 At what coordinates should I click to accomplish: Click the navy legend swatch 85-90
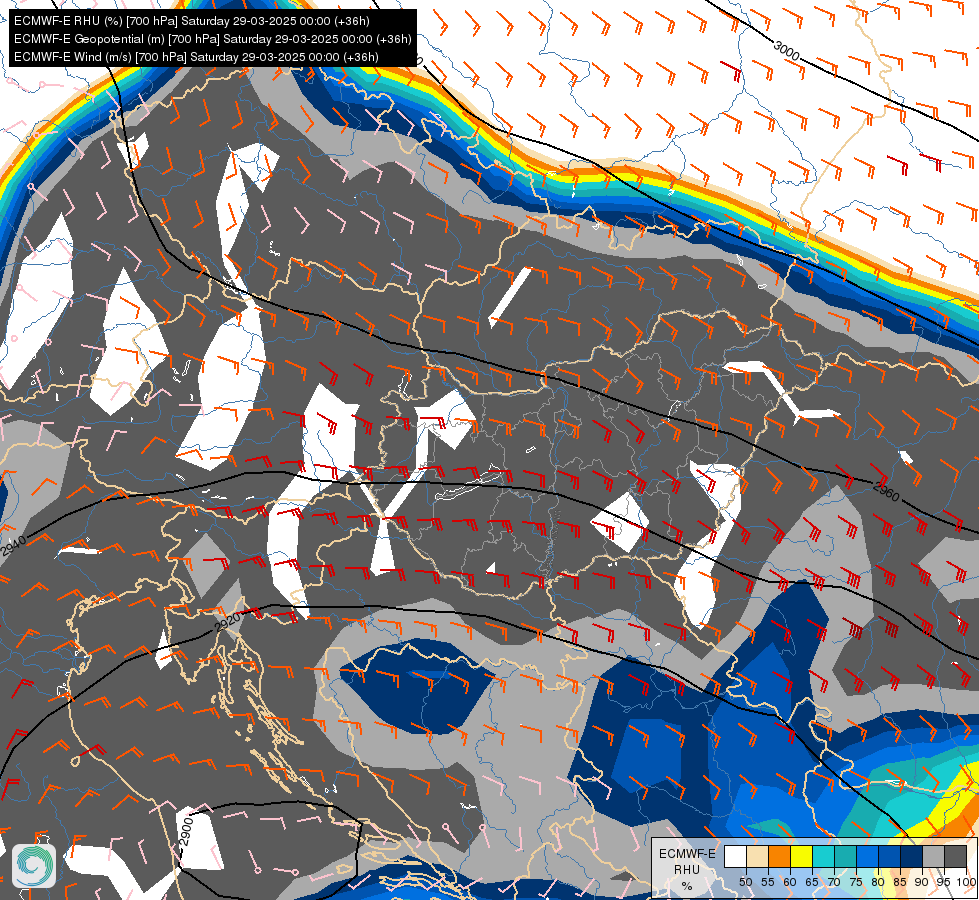pyautogui.click(x=912, y=857)
